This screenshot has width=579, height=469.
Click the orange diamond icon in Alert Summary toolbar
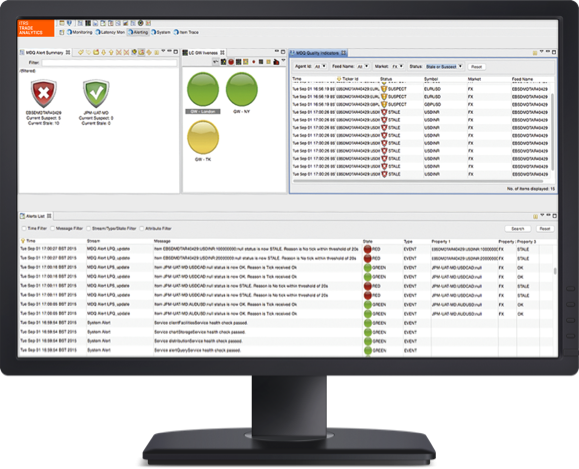coord(149,52)
